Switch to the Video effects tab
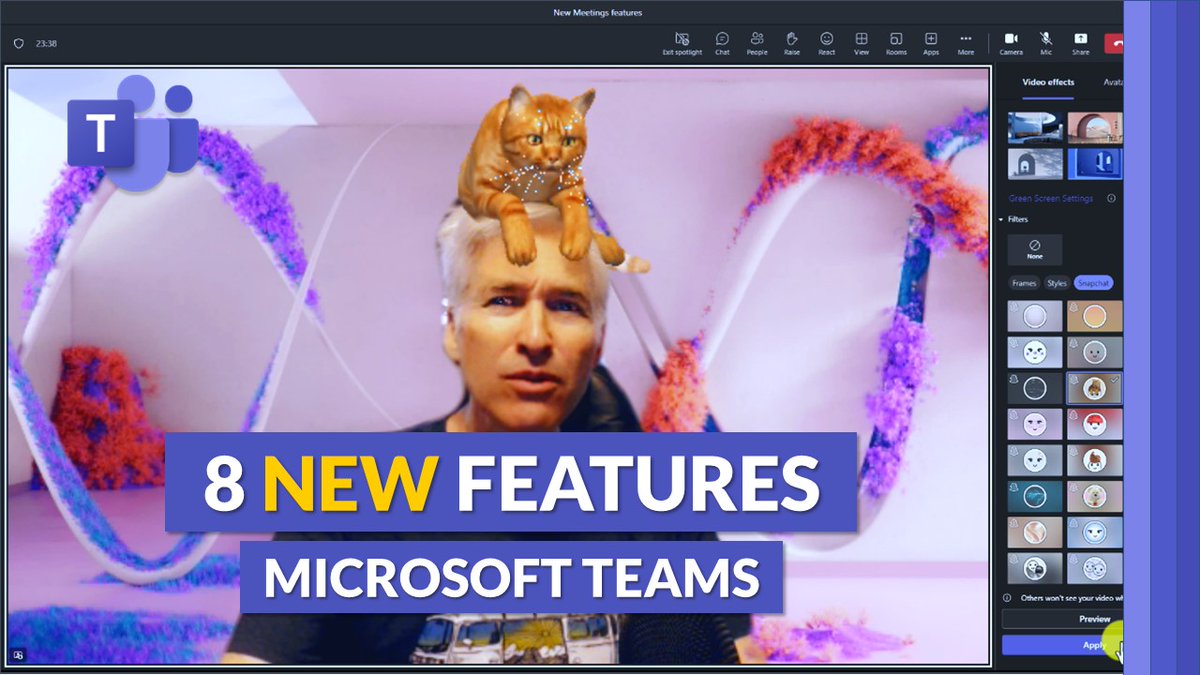This screenshot has height=675, width=1200. (1047, 82)
